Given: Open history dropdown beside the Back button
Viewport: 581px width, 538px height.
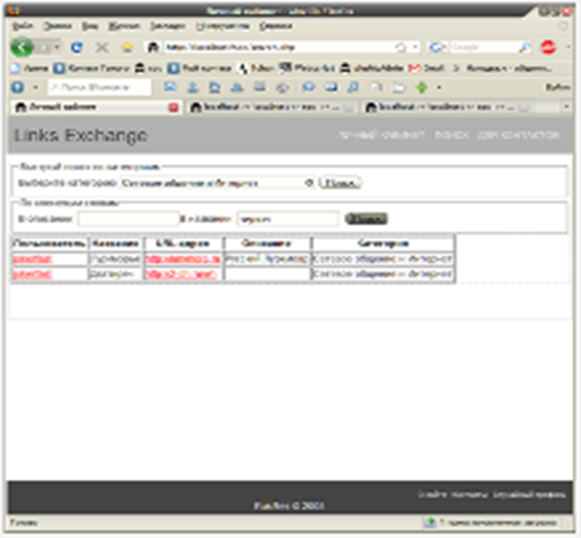Looking at the screenshot, I should tap(57, 47).
